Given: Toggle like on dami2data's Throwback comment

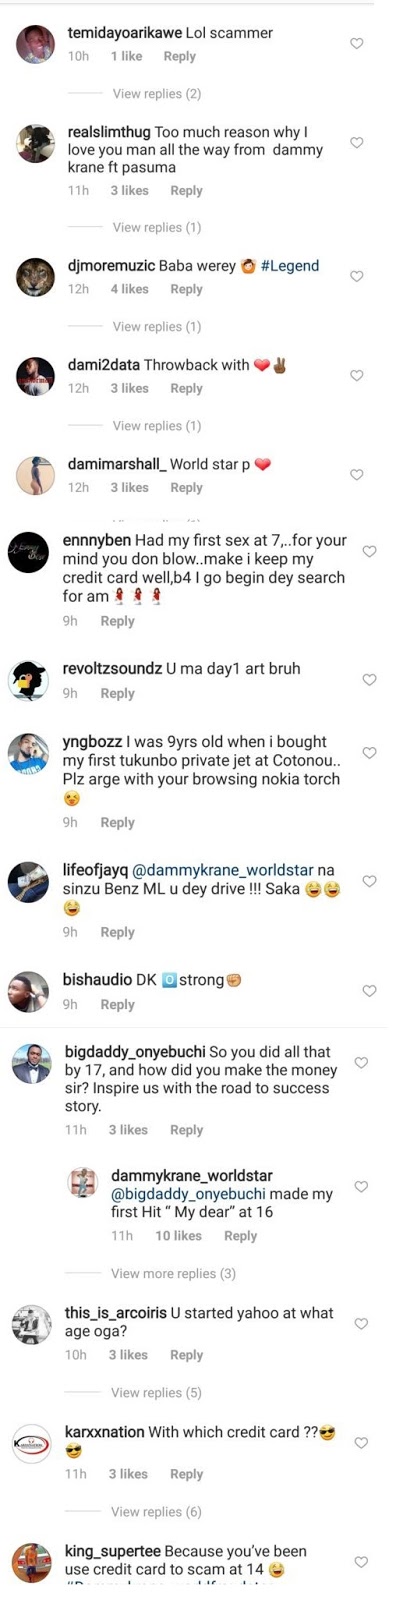Looking at the screenshot, I should point(356,375).
